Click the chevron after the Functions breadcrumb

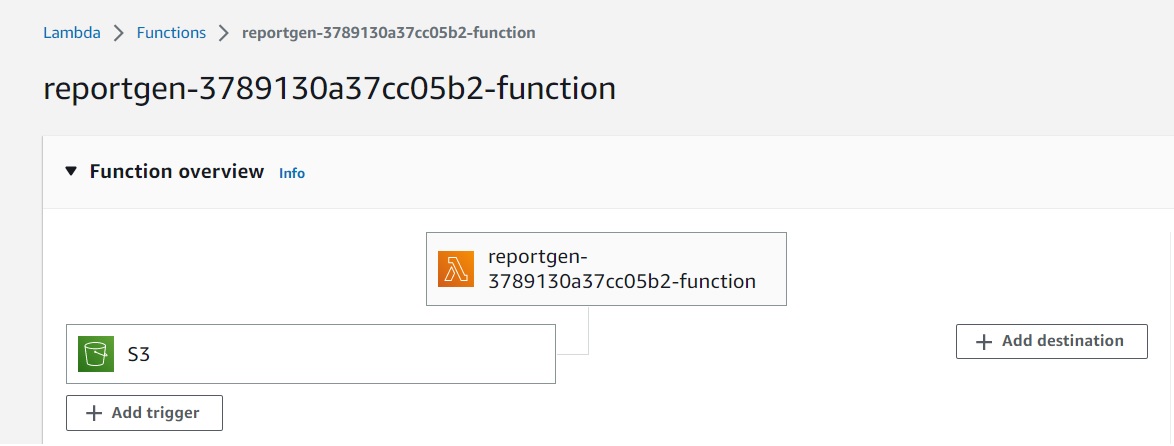(x=224, y=33)
